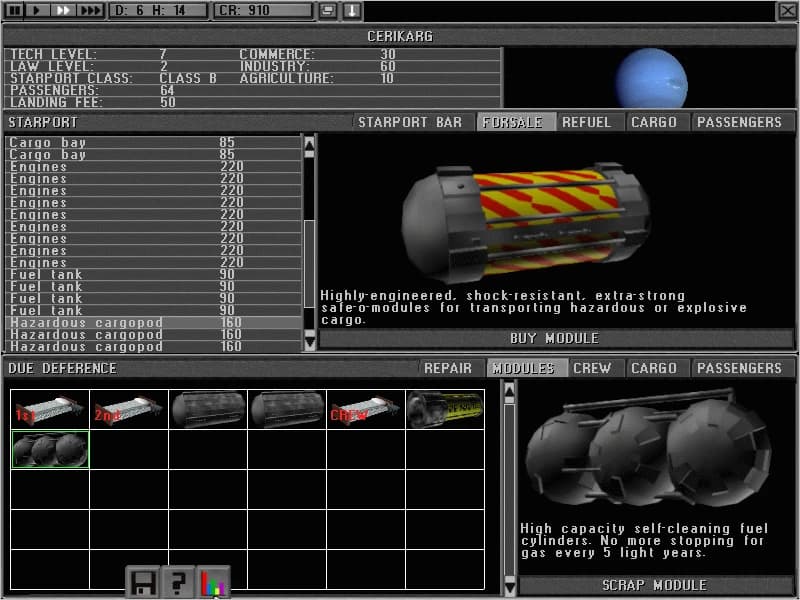The width and height of the screenshot is (800, 600).
Task: Set game speed to normal play
Action: point(37,10)
